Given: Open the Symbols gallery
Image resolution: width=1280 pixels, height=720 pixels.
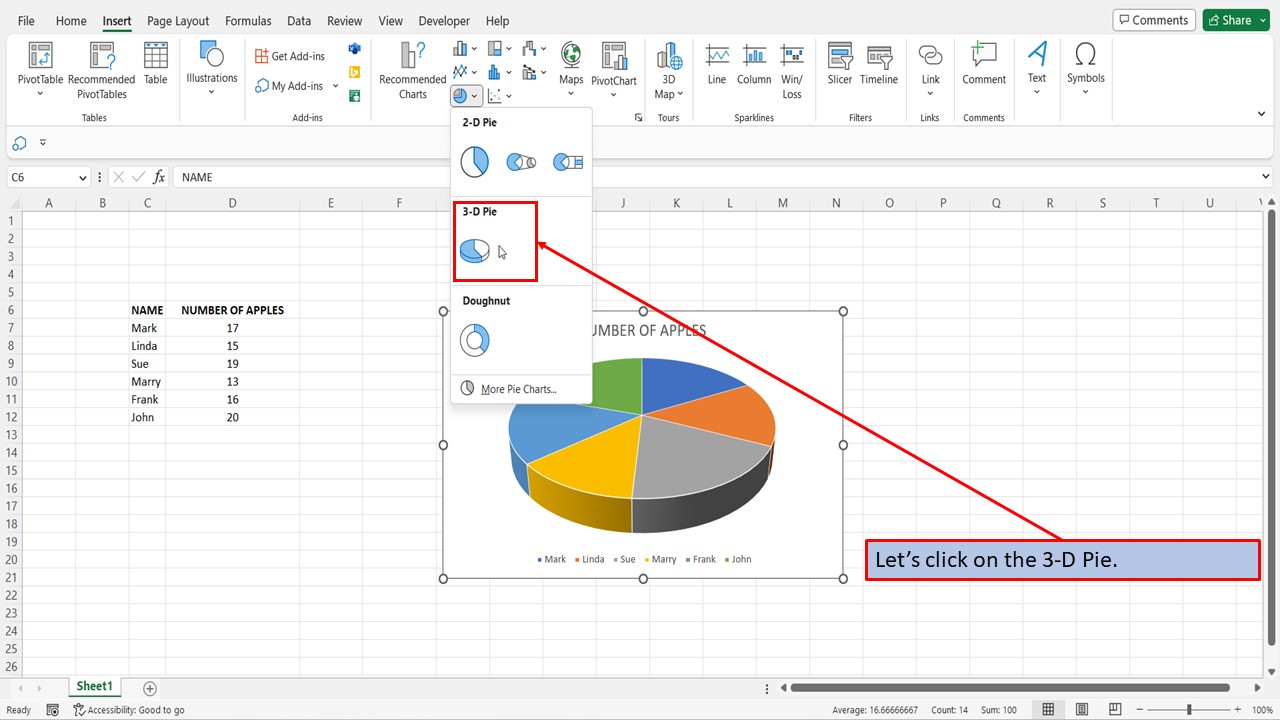Looking at the screenshot, I should 1085,60.
